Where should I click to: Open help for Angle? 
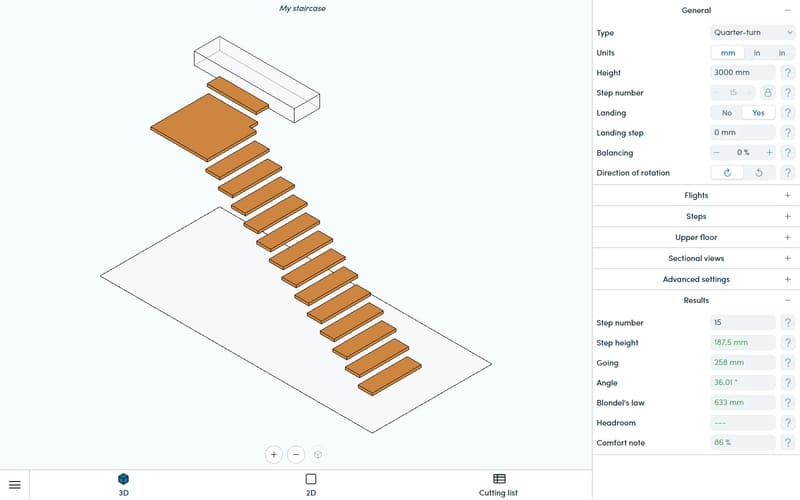click(x=788, y=382)
